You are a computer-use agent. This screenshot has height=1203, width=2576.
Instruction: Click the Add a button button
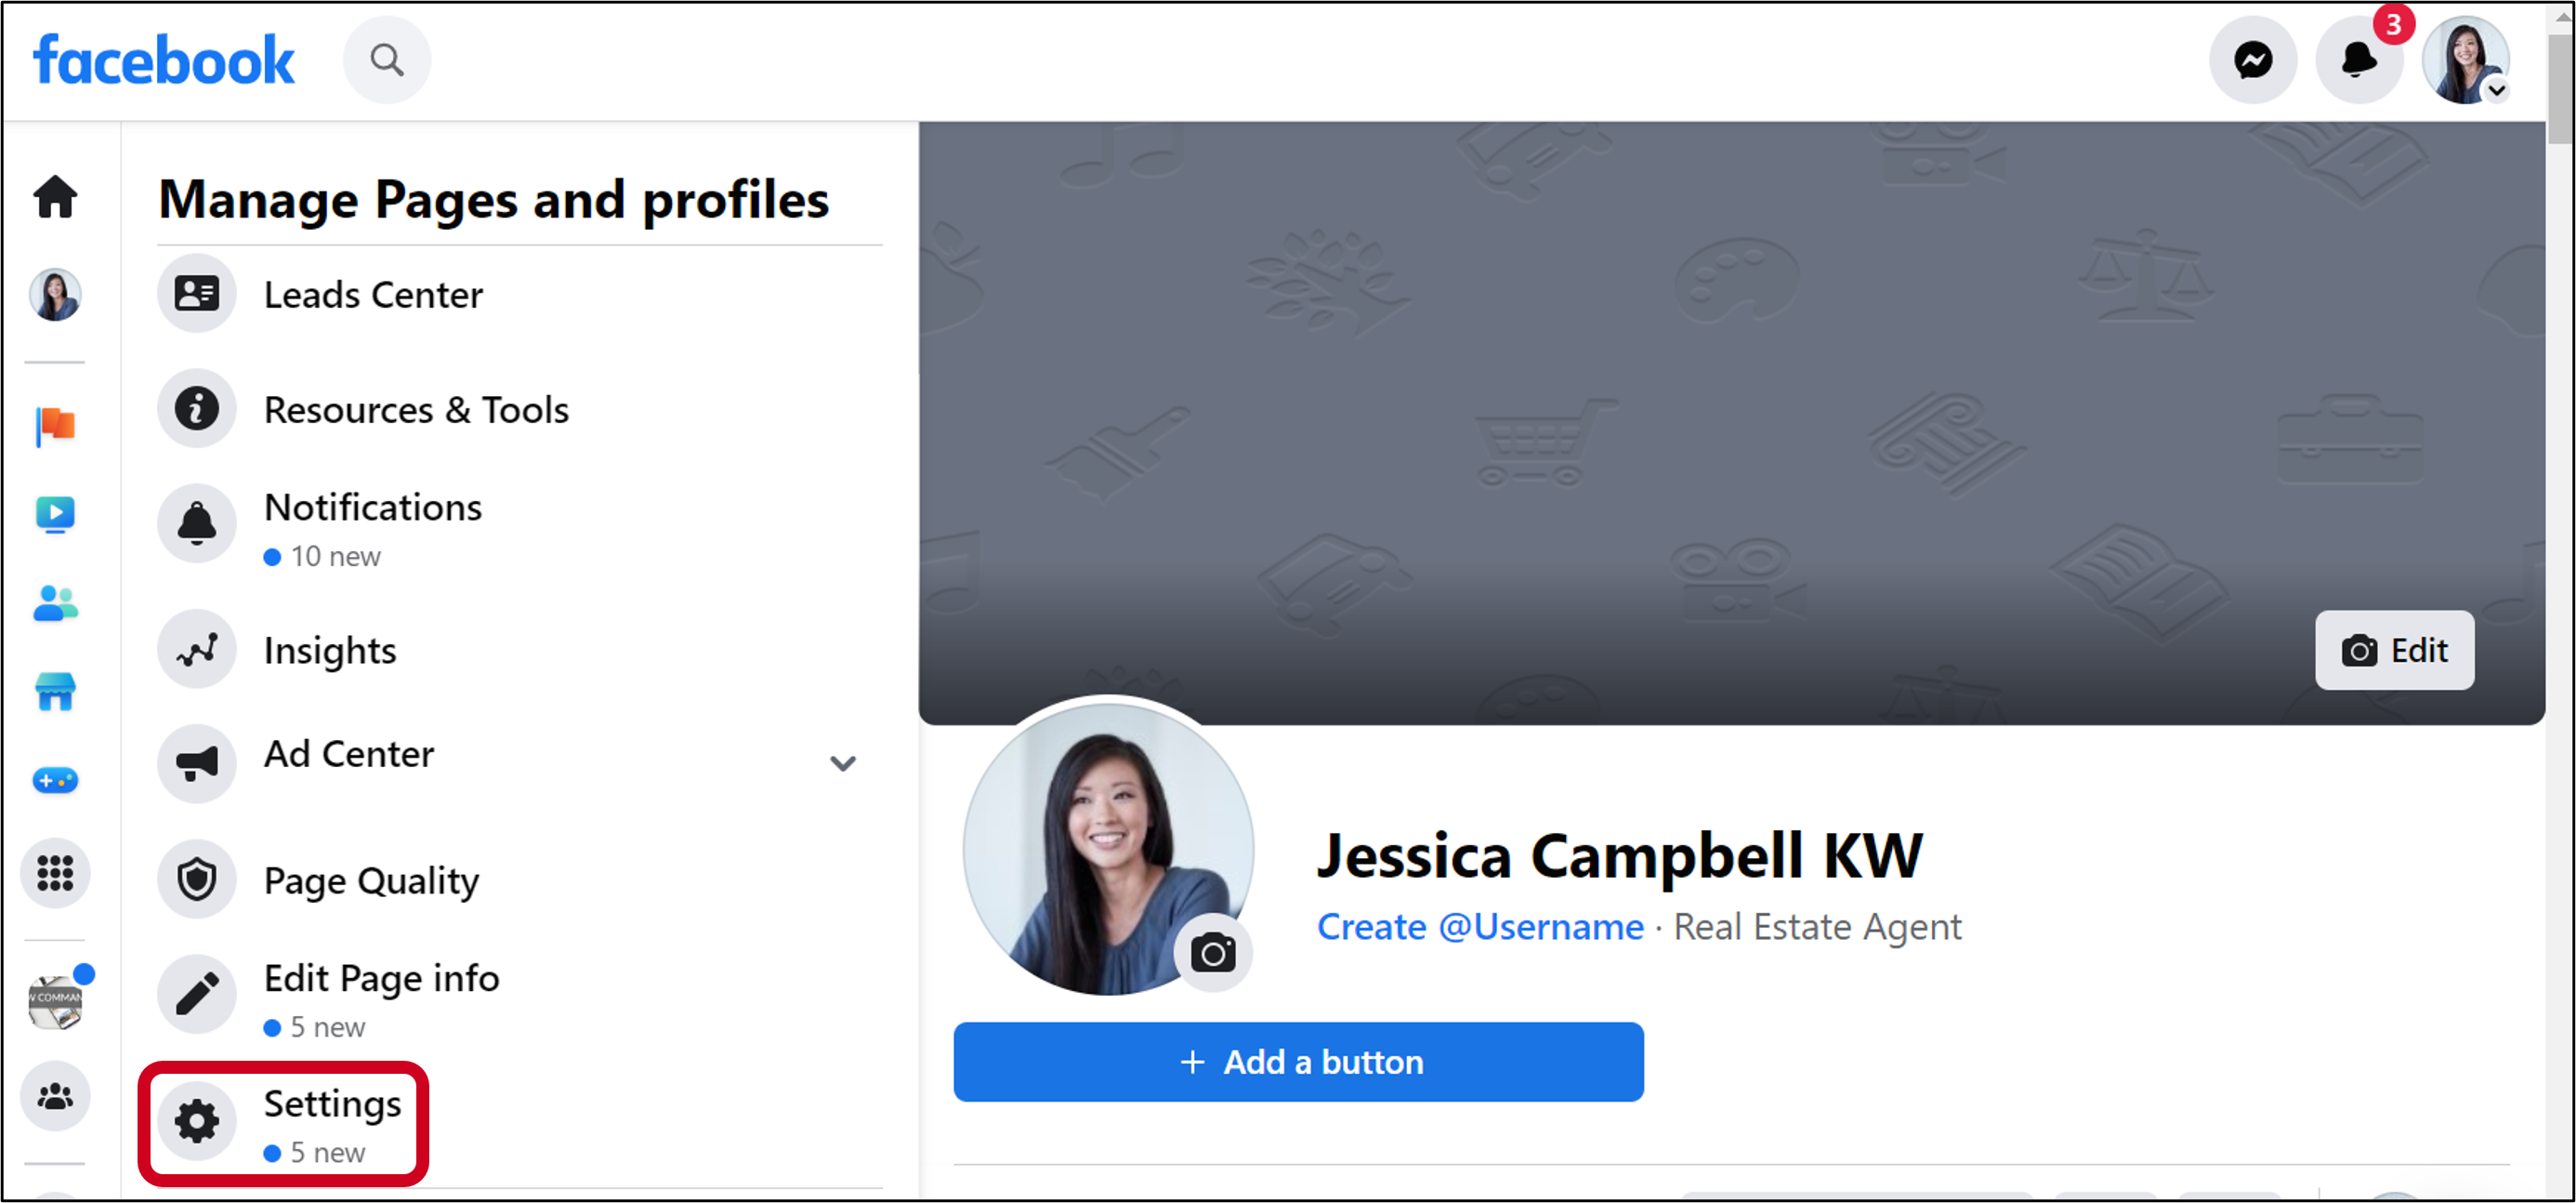1298,1062
